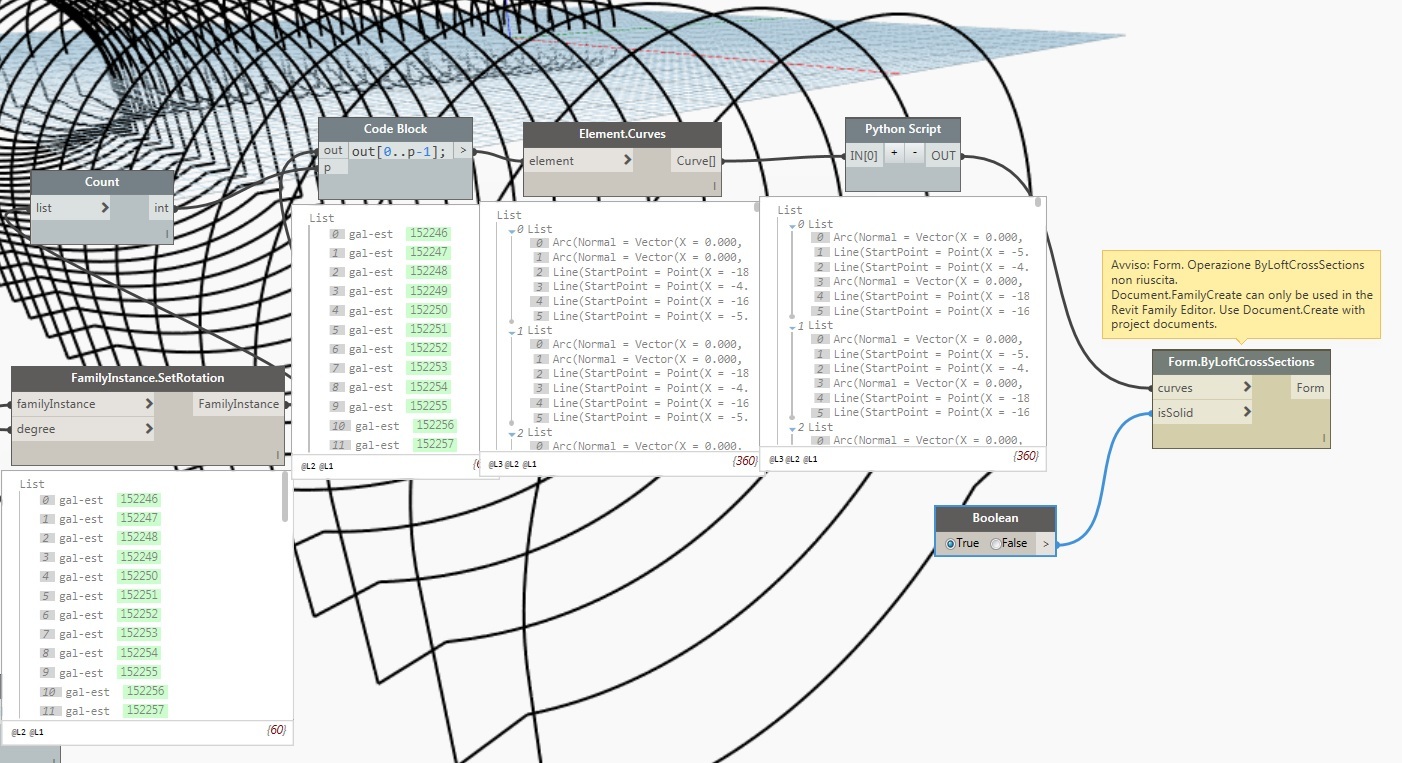Click the curves input port on Form.ByLoftCrossSections
The height and width of the screenshot is (763, 1402).
1202,388
